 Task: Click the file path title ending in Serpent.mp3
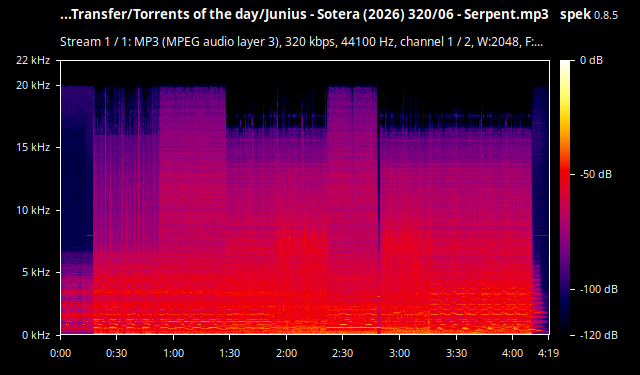(x=304, y=15)
